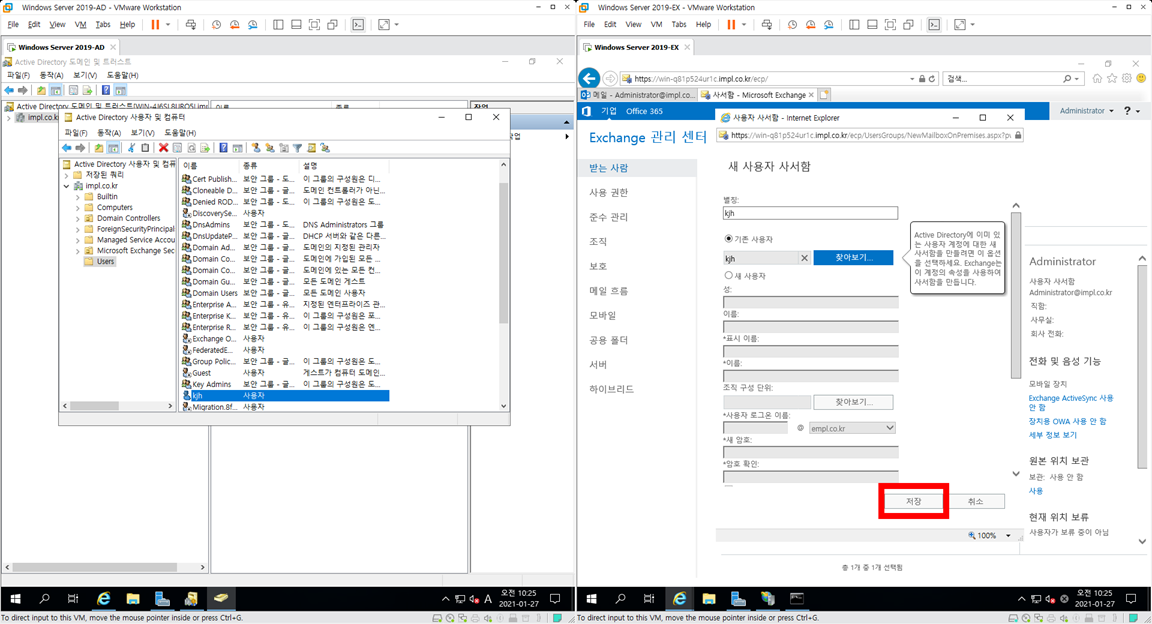The height and width of the screenshot is (624, 1152).
Task: Open the 사용 권한 section in Exchange
Action: click(x=608, y=193)
